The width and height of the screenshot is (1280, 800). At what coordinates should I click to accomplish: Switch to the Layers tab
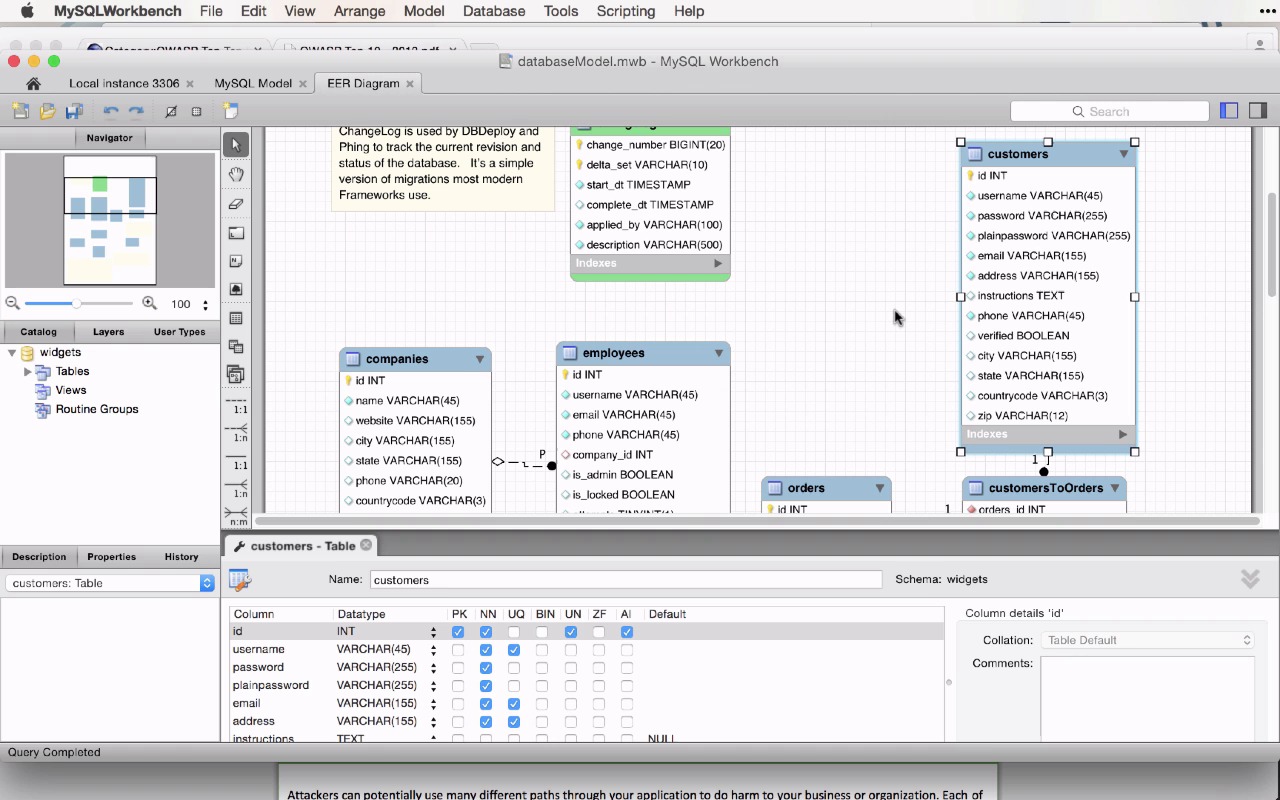click(109, 332)
